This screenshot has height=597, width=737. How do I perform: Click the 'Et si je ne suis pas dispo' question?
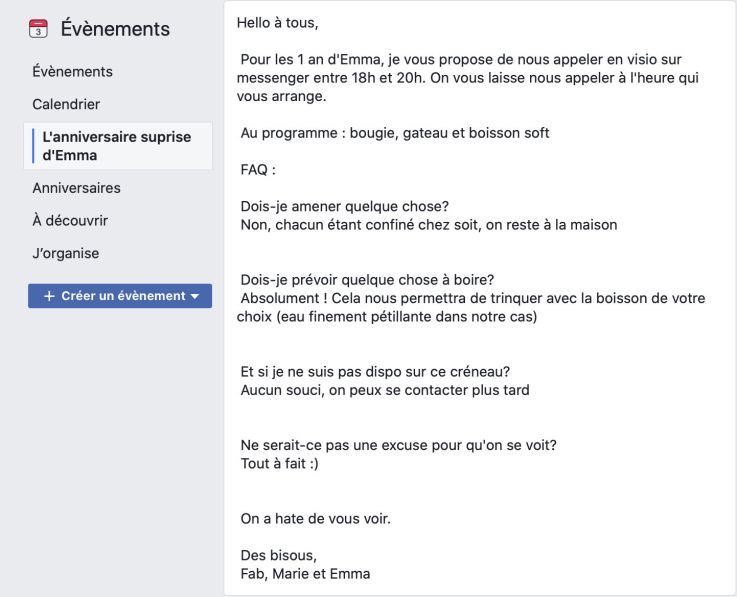[x=375, y=372]
